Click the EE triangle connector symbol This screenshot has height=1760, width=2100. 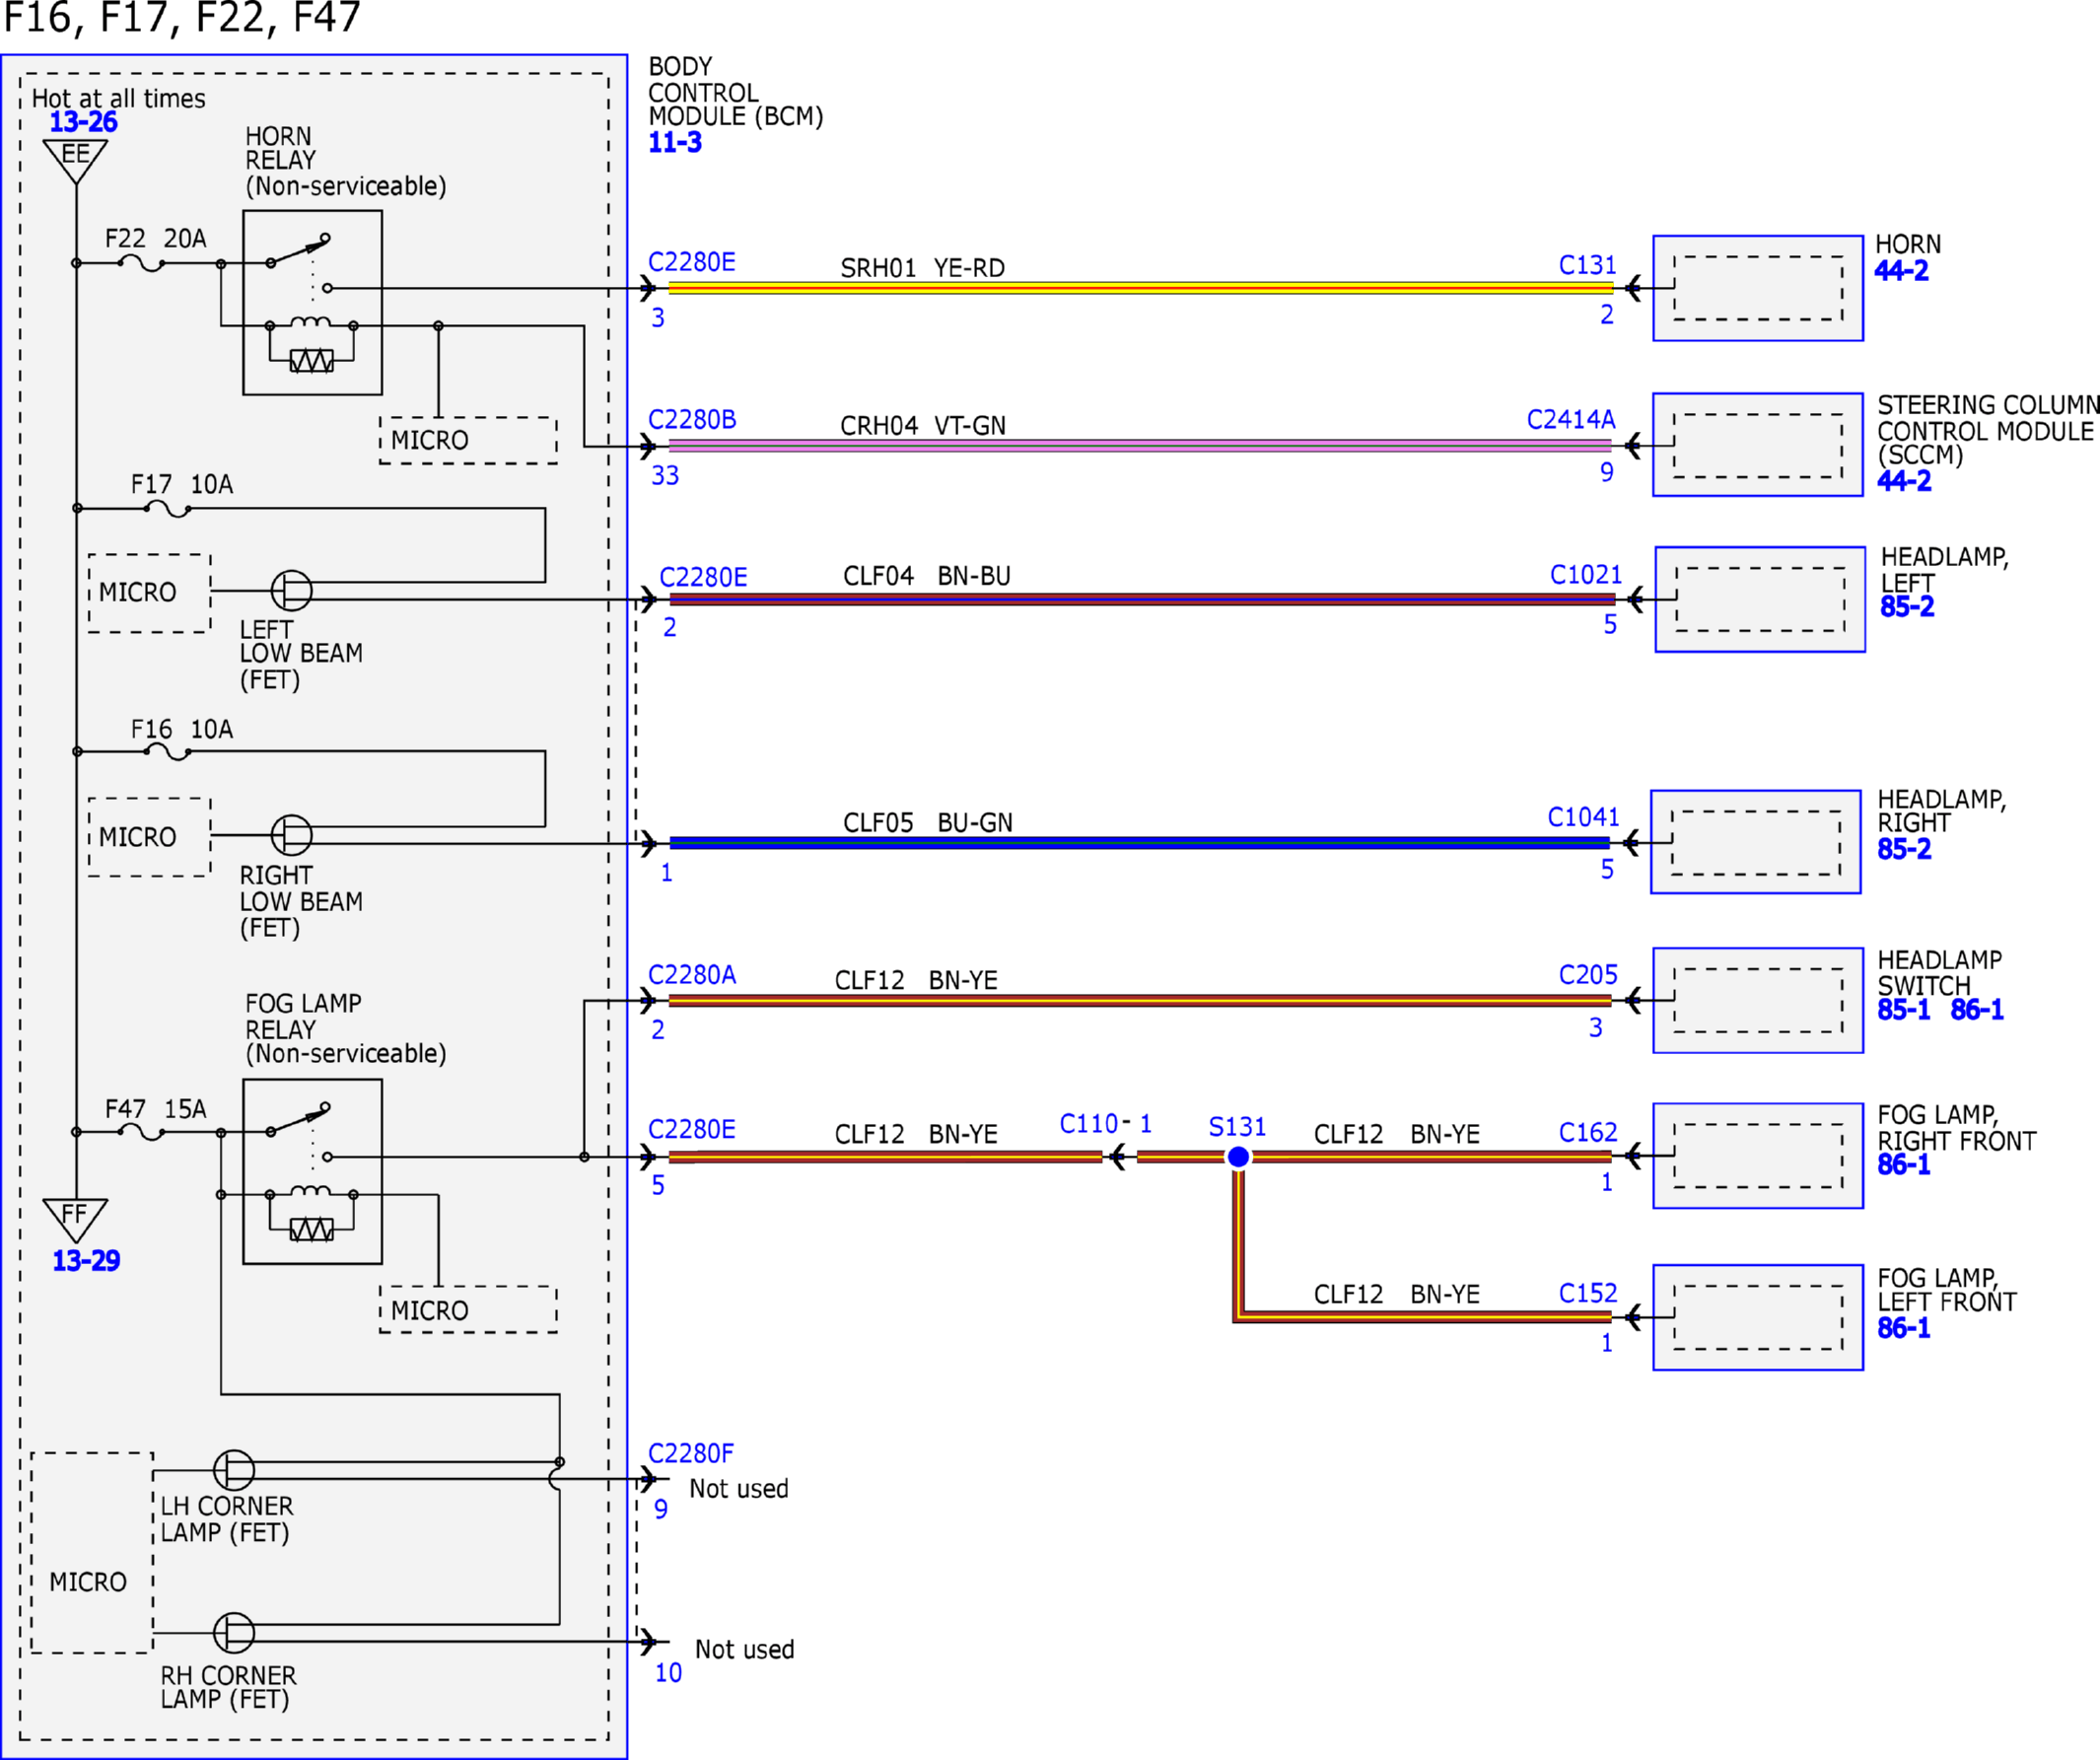[76, 161]
